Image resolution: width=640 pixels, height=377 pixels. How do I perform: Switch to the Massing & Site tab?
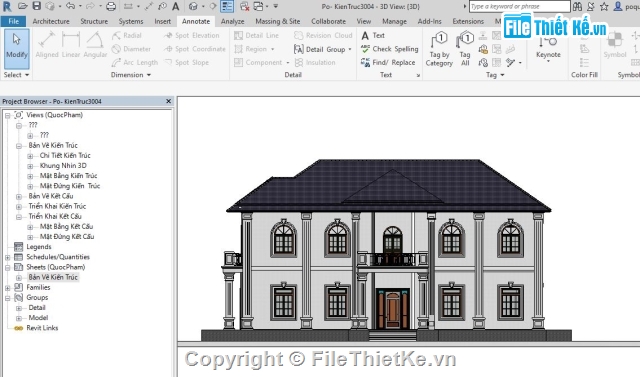pos(278,21)
